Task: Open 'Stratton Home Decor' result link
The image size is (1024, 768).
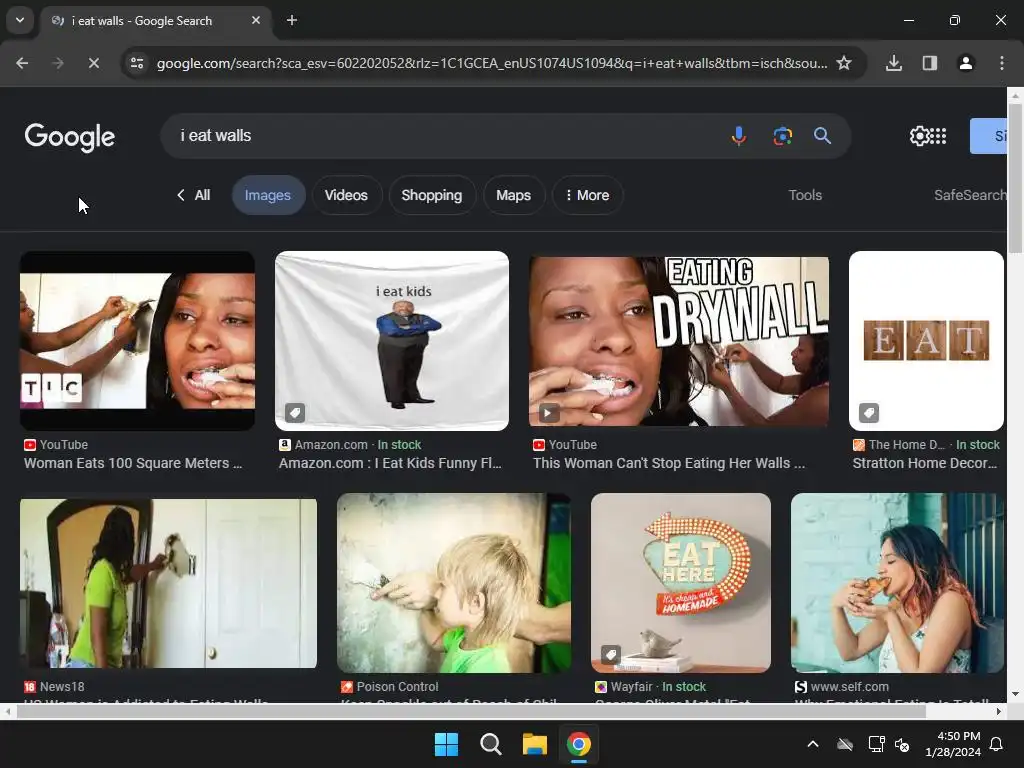Action: [x=925, y=463]
